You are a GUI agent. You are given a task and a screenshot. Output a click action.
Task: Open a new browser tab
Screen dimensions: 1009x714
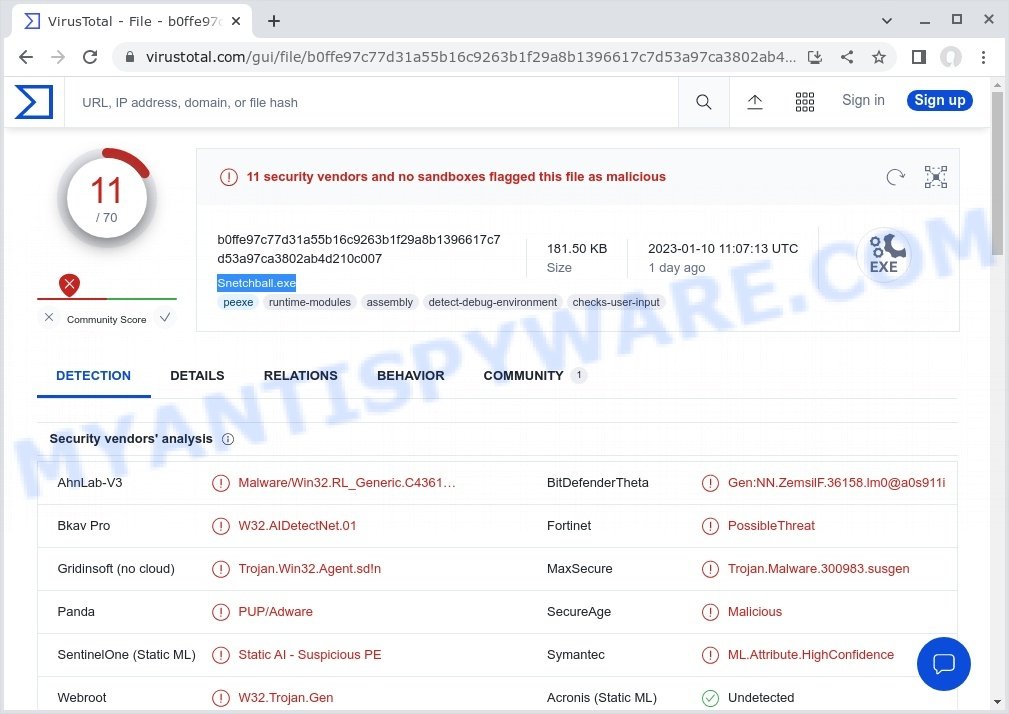coord(274,21)
